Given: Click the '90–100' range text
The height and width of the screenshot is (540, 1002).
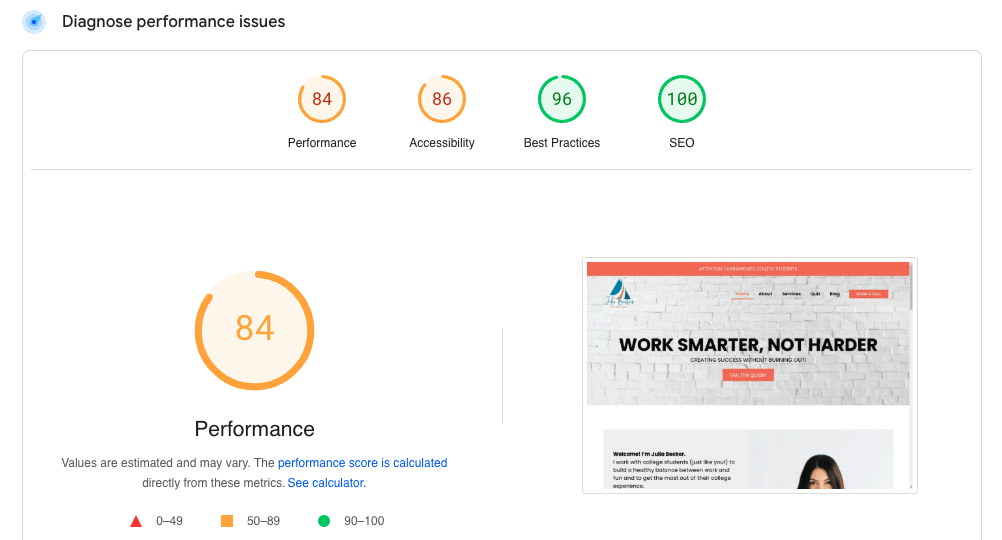Looking at the screenshot, I should pyautogui.click(x=364, y=521).
